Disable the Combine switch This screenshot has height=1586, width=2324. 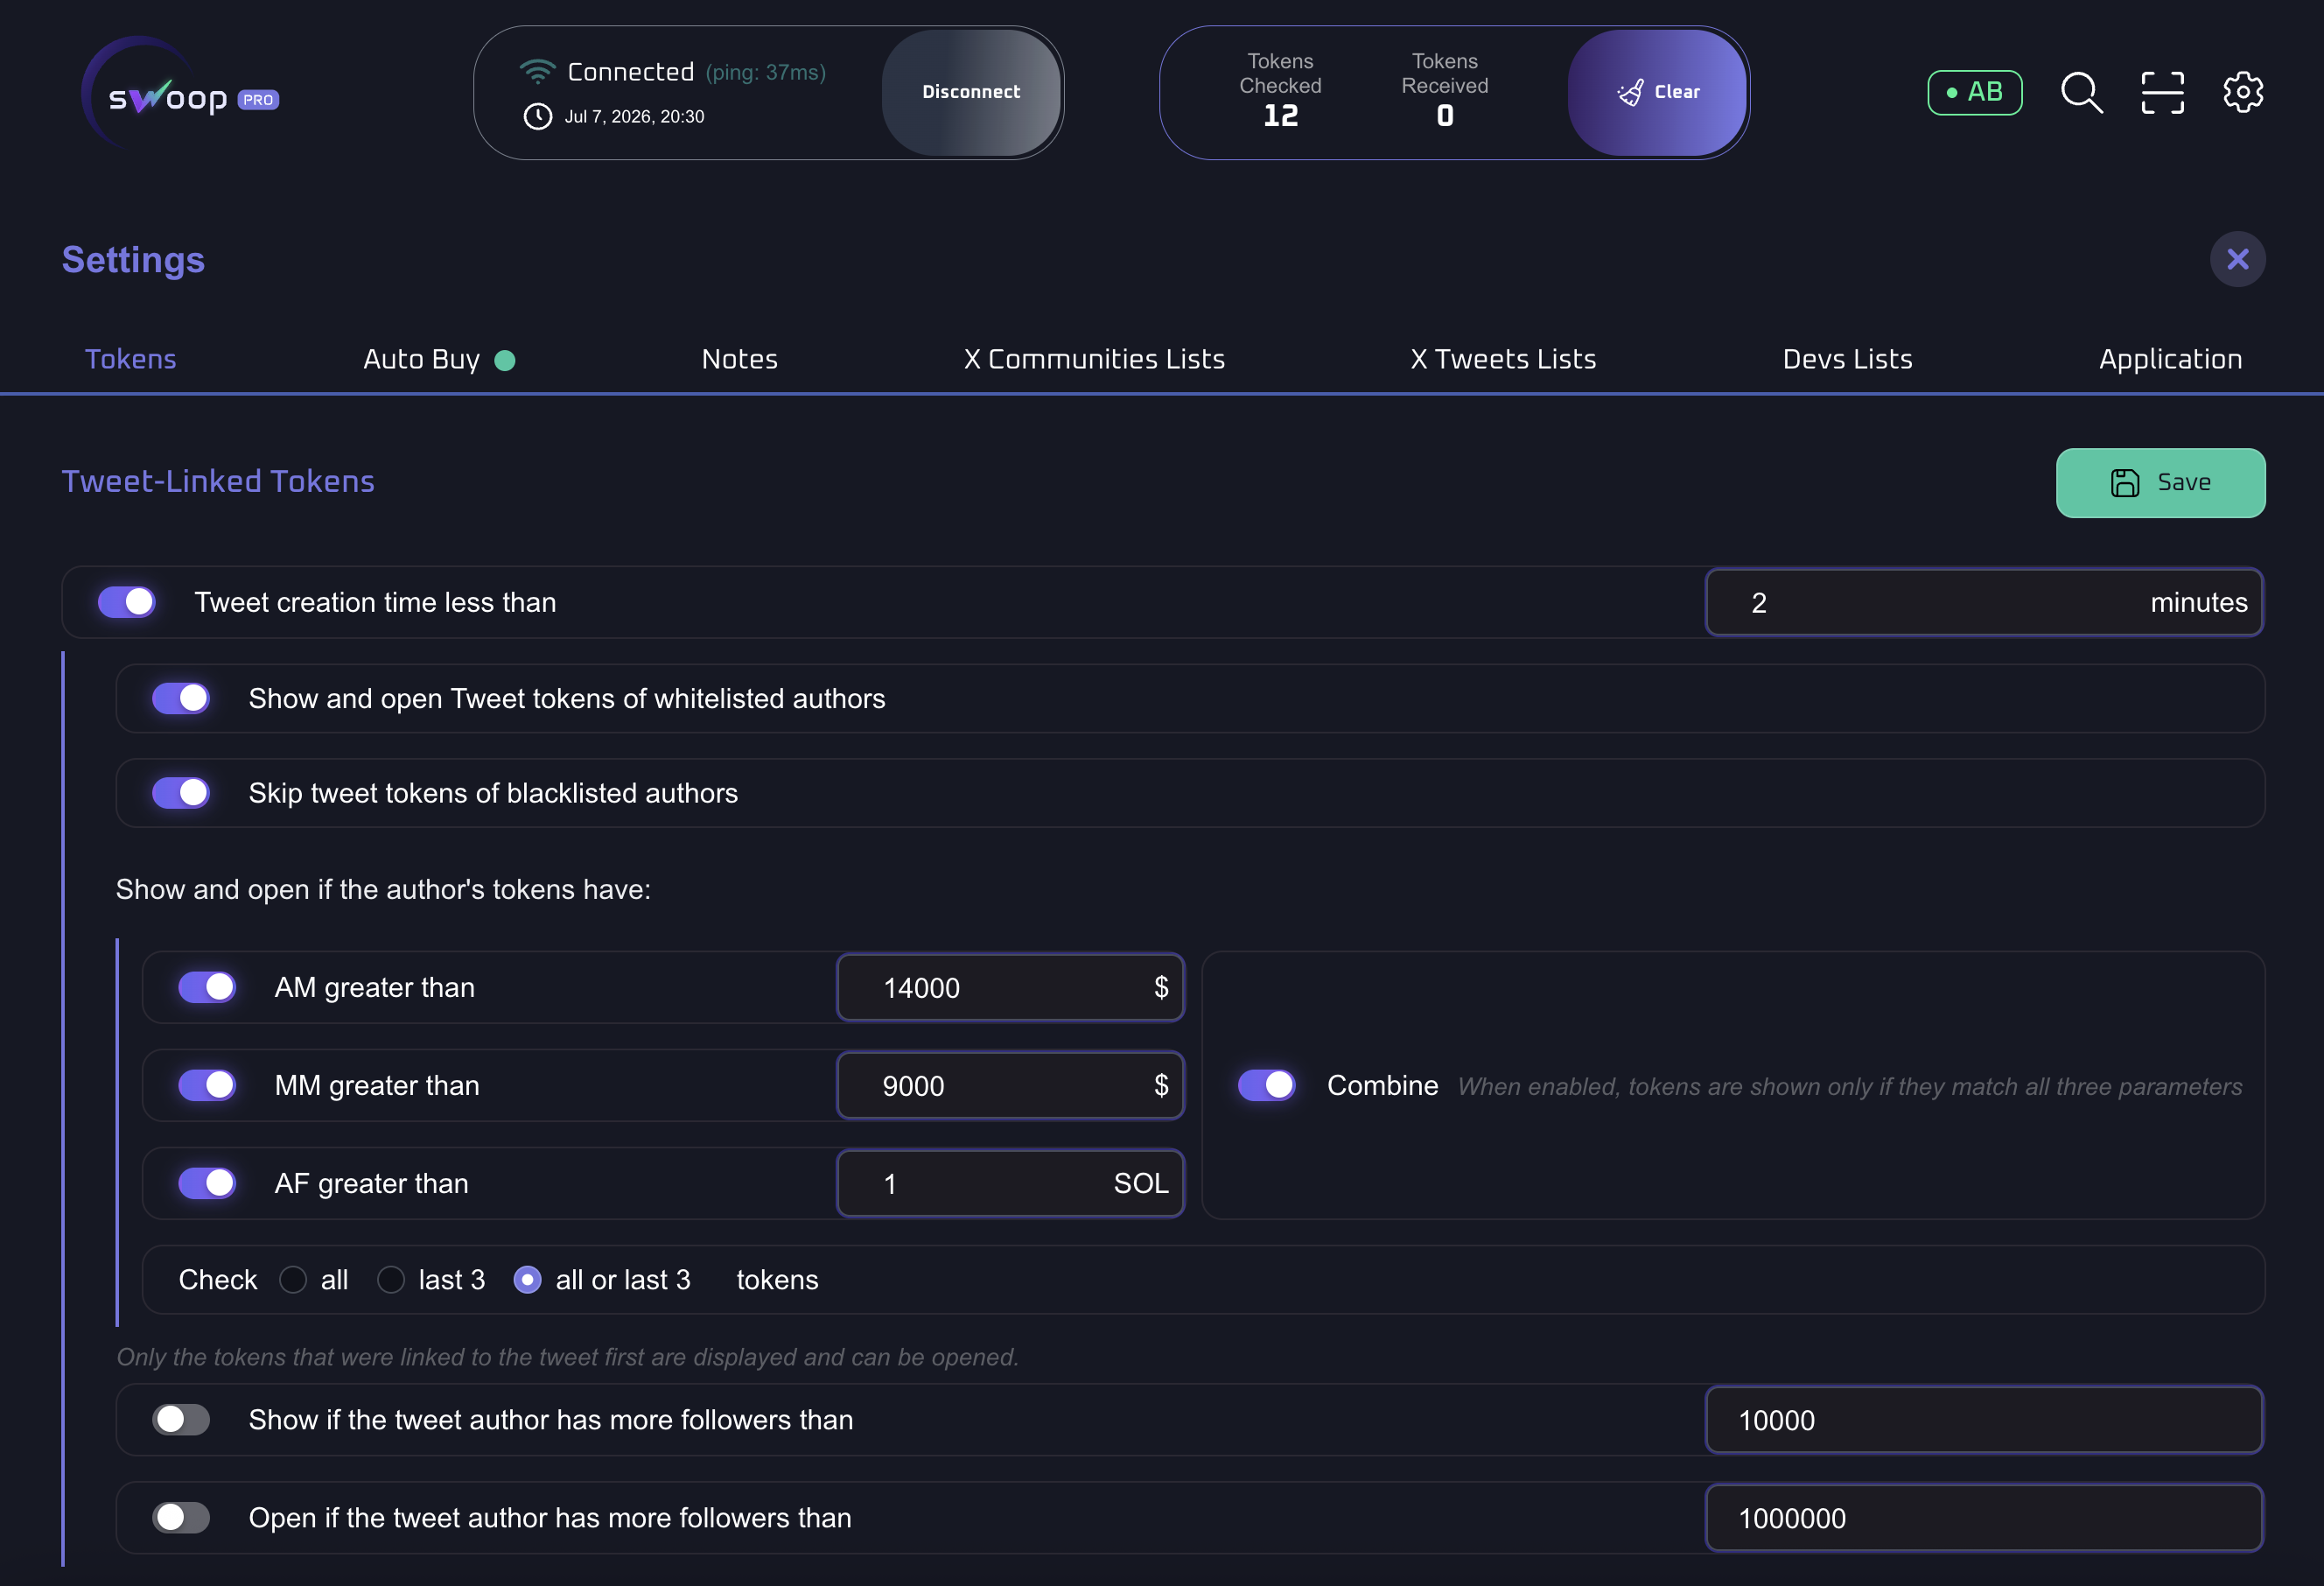pos(1266,1085)
